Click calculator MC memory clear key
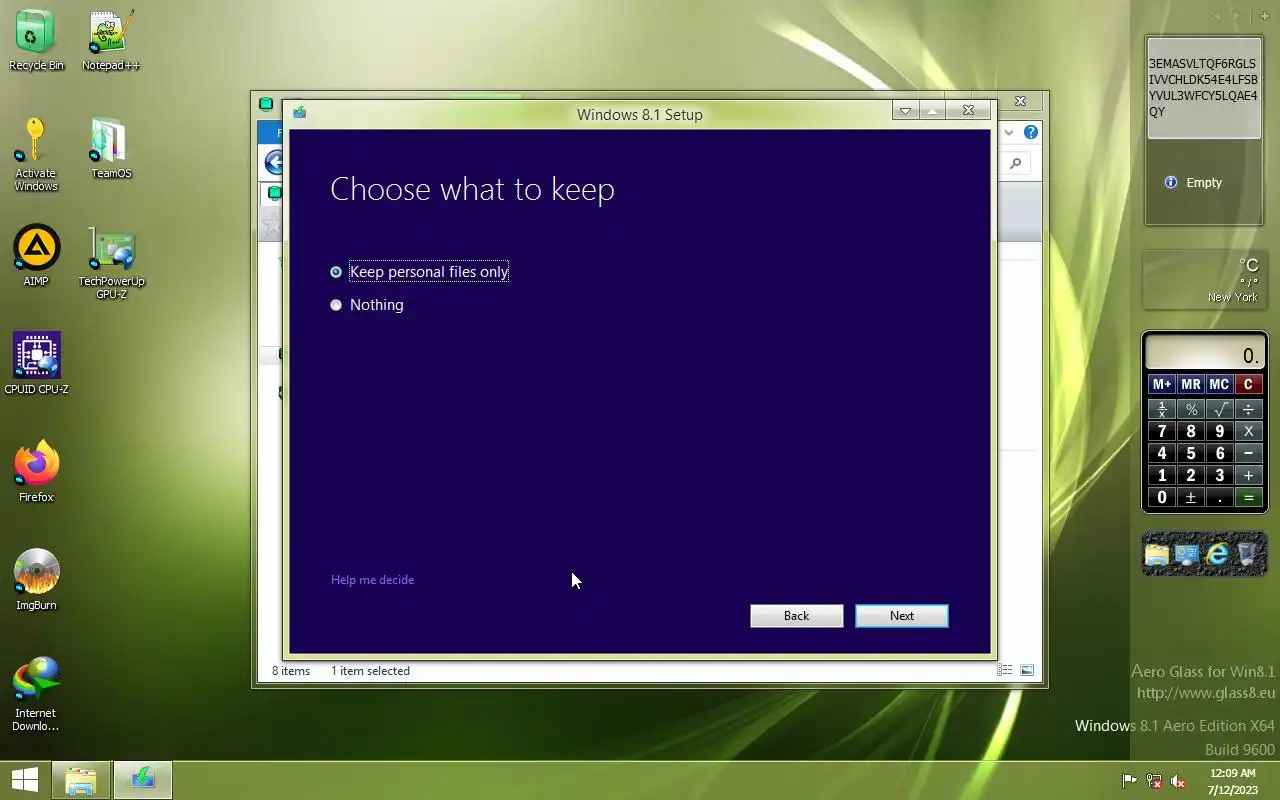Viewport: 1280px width, 800px height. 1219,384
